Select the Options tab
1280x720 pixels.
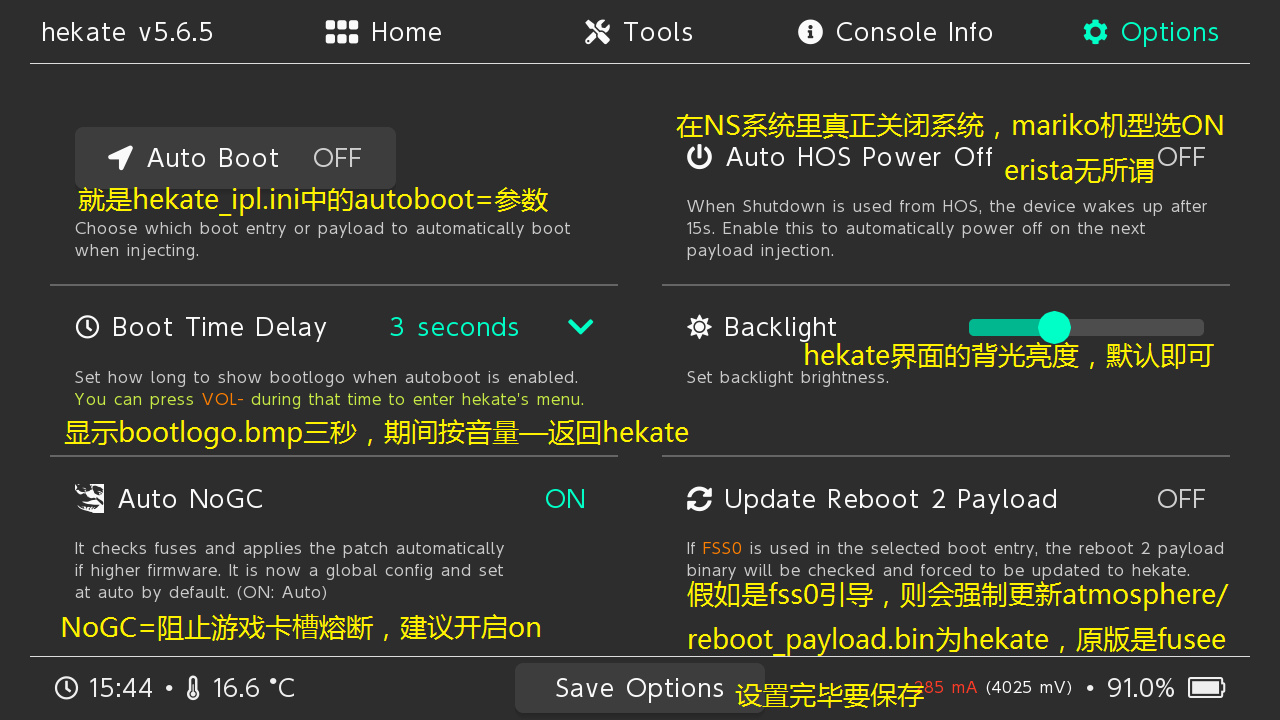(1152, 32)
